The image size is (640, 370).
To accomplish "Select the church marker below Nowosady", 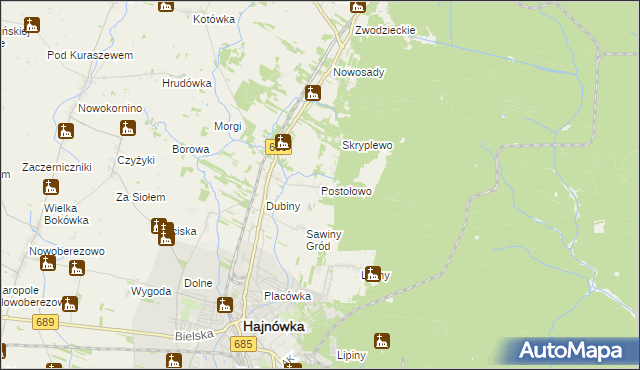I will coord(313,93).
